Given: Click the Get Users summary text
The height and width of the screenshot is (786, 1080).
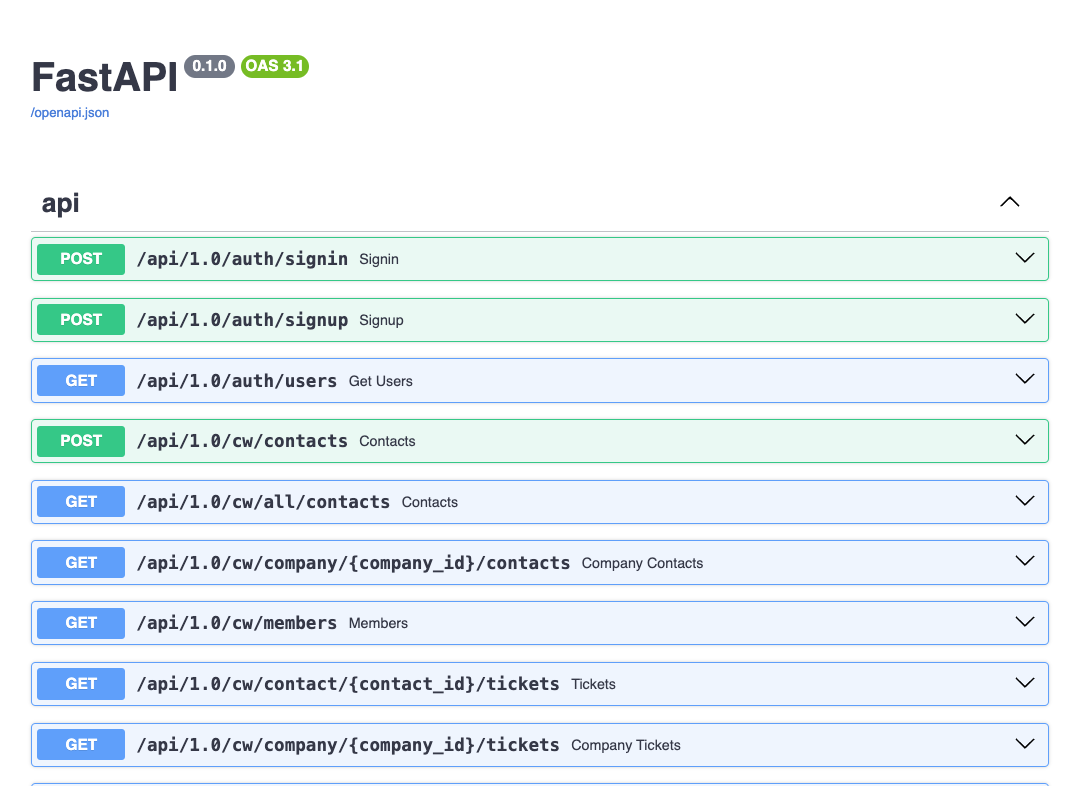Looking at the screenshot, I should pos(380,381).
